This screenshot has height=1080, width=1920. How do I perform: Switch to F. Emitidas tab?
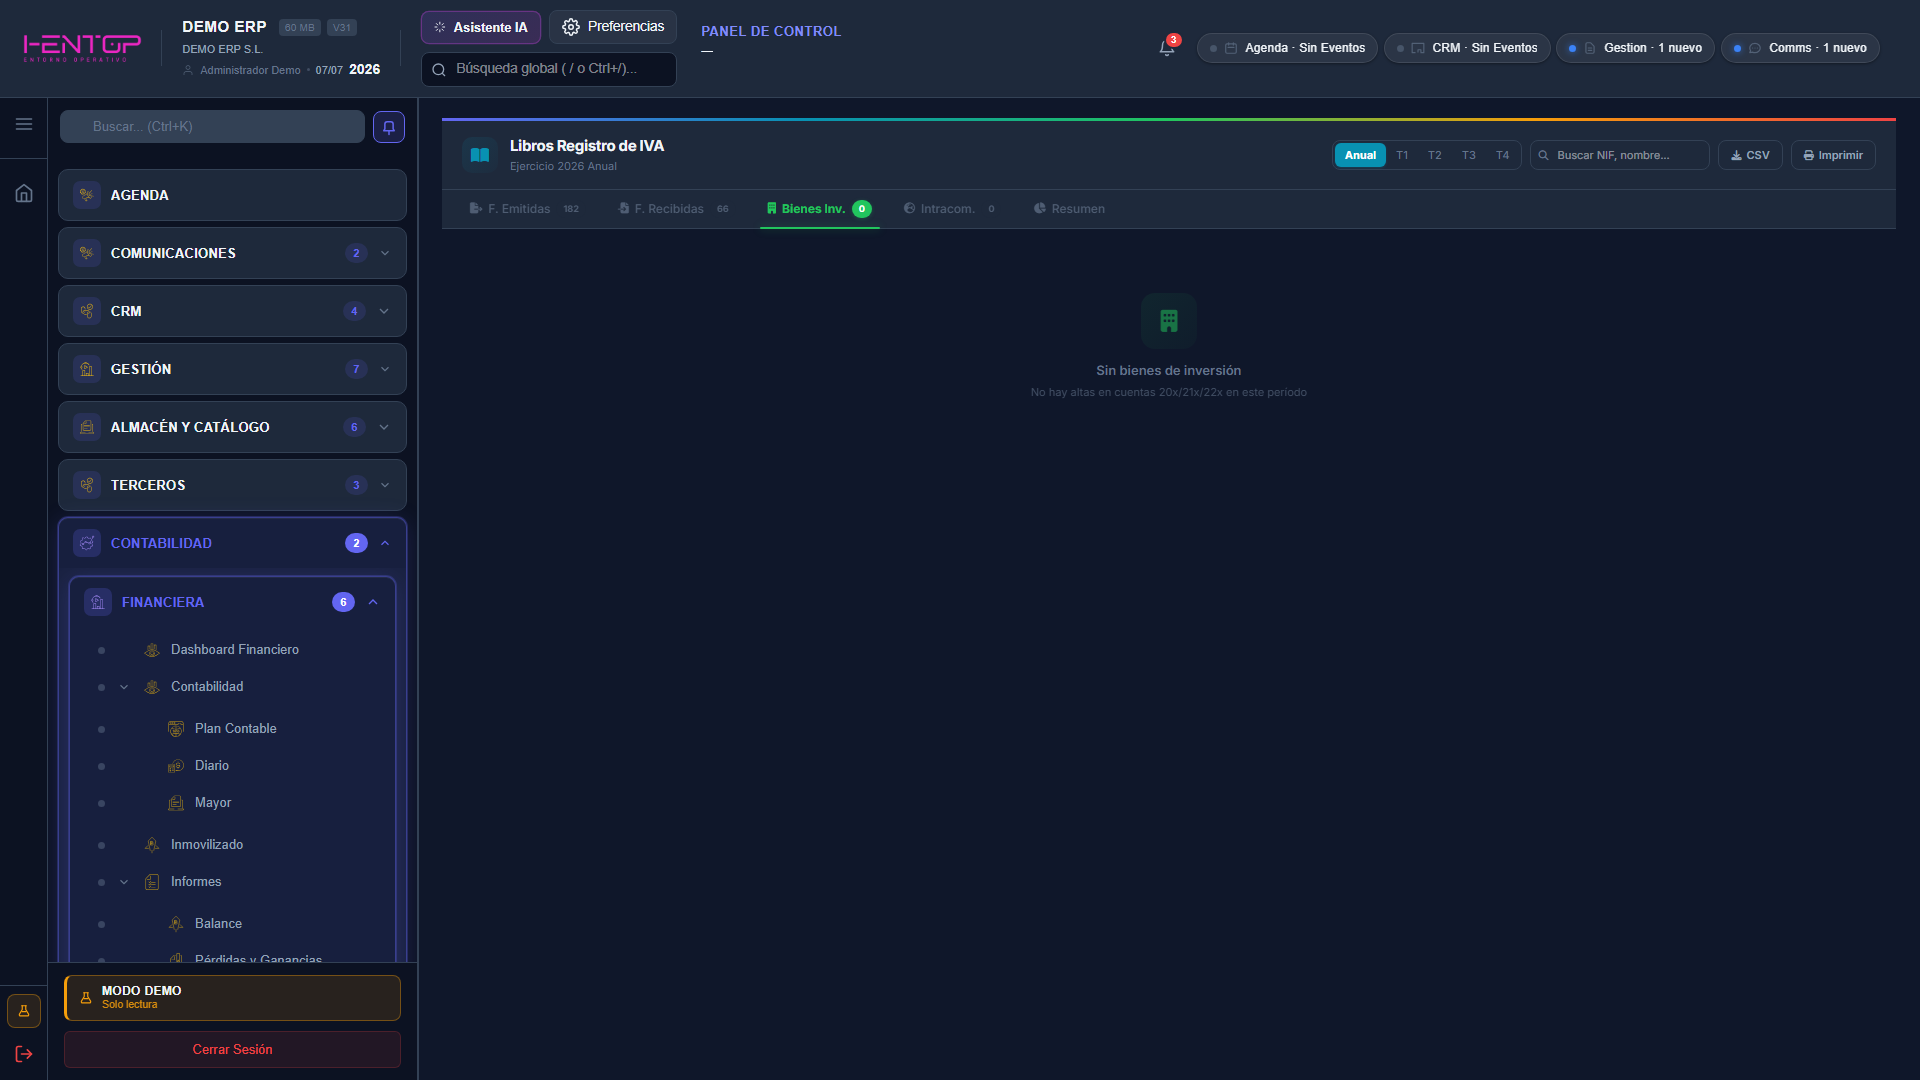[x=524, y=209]
